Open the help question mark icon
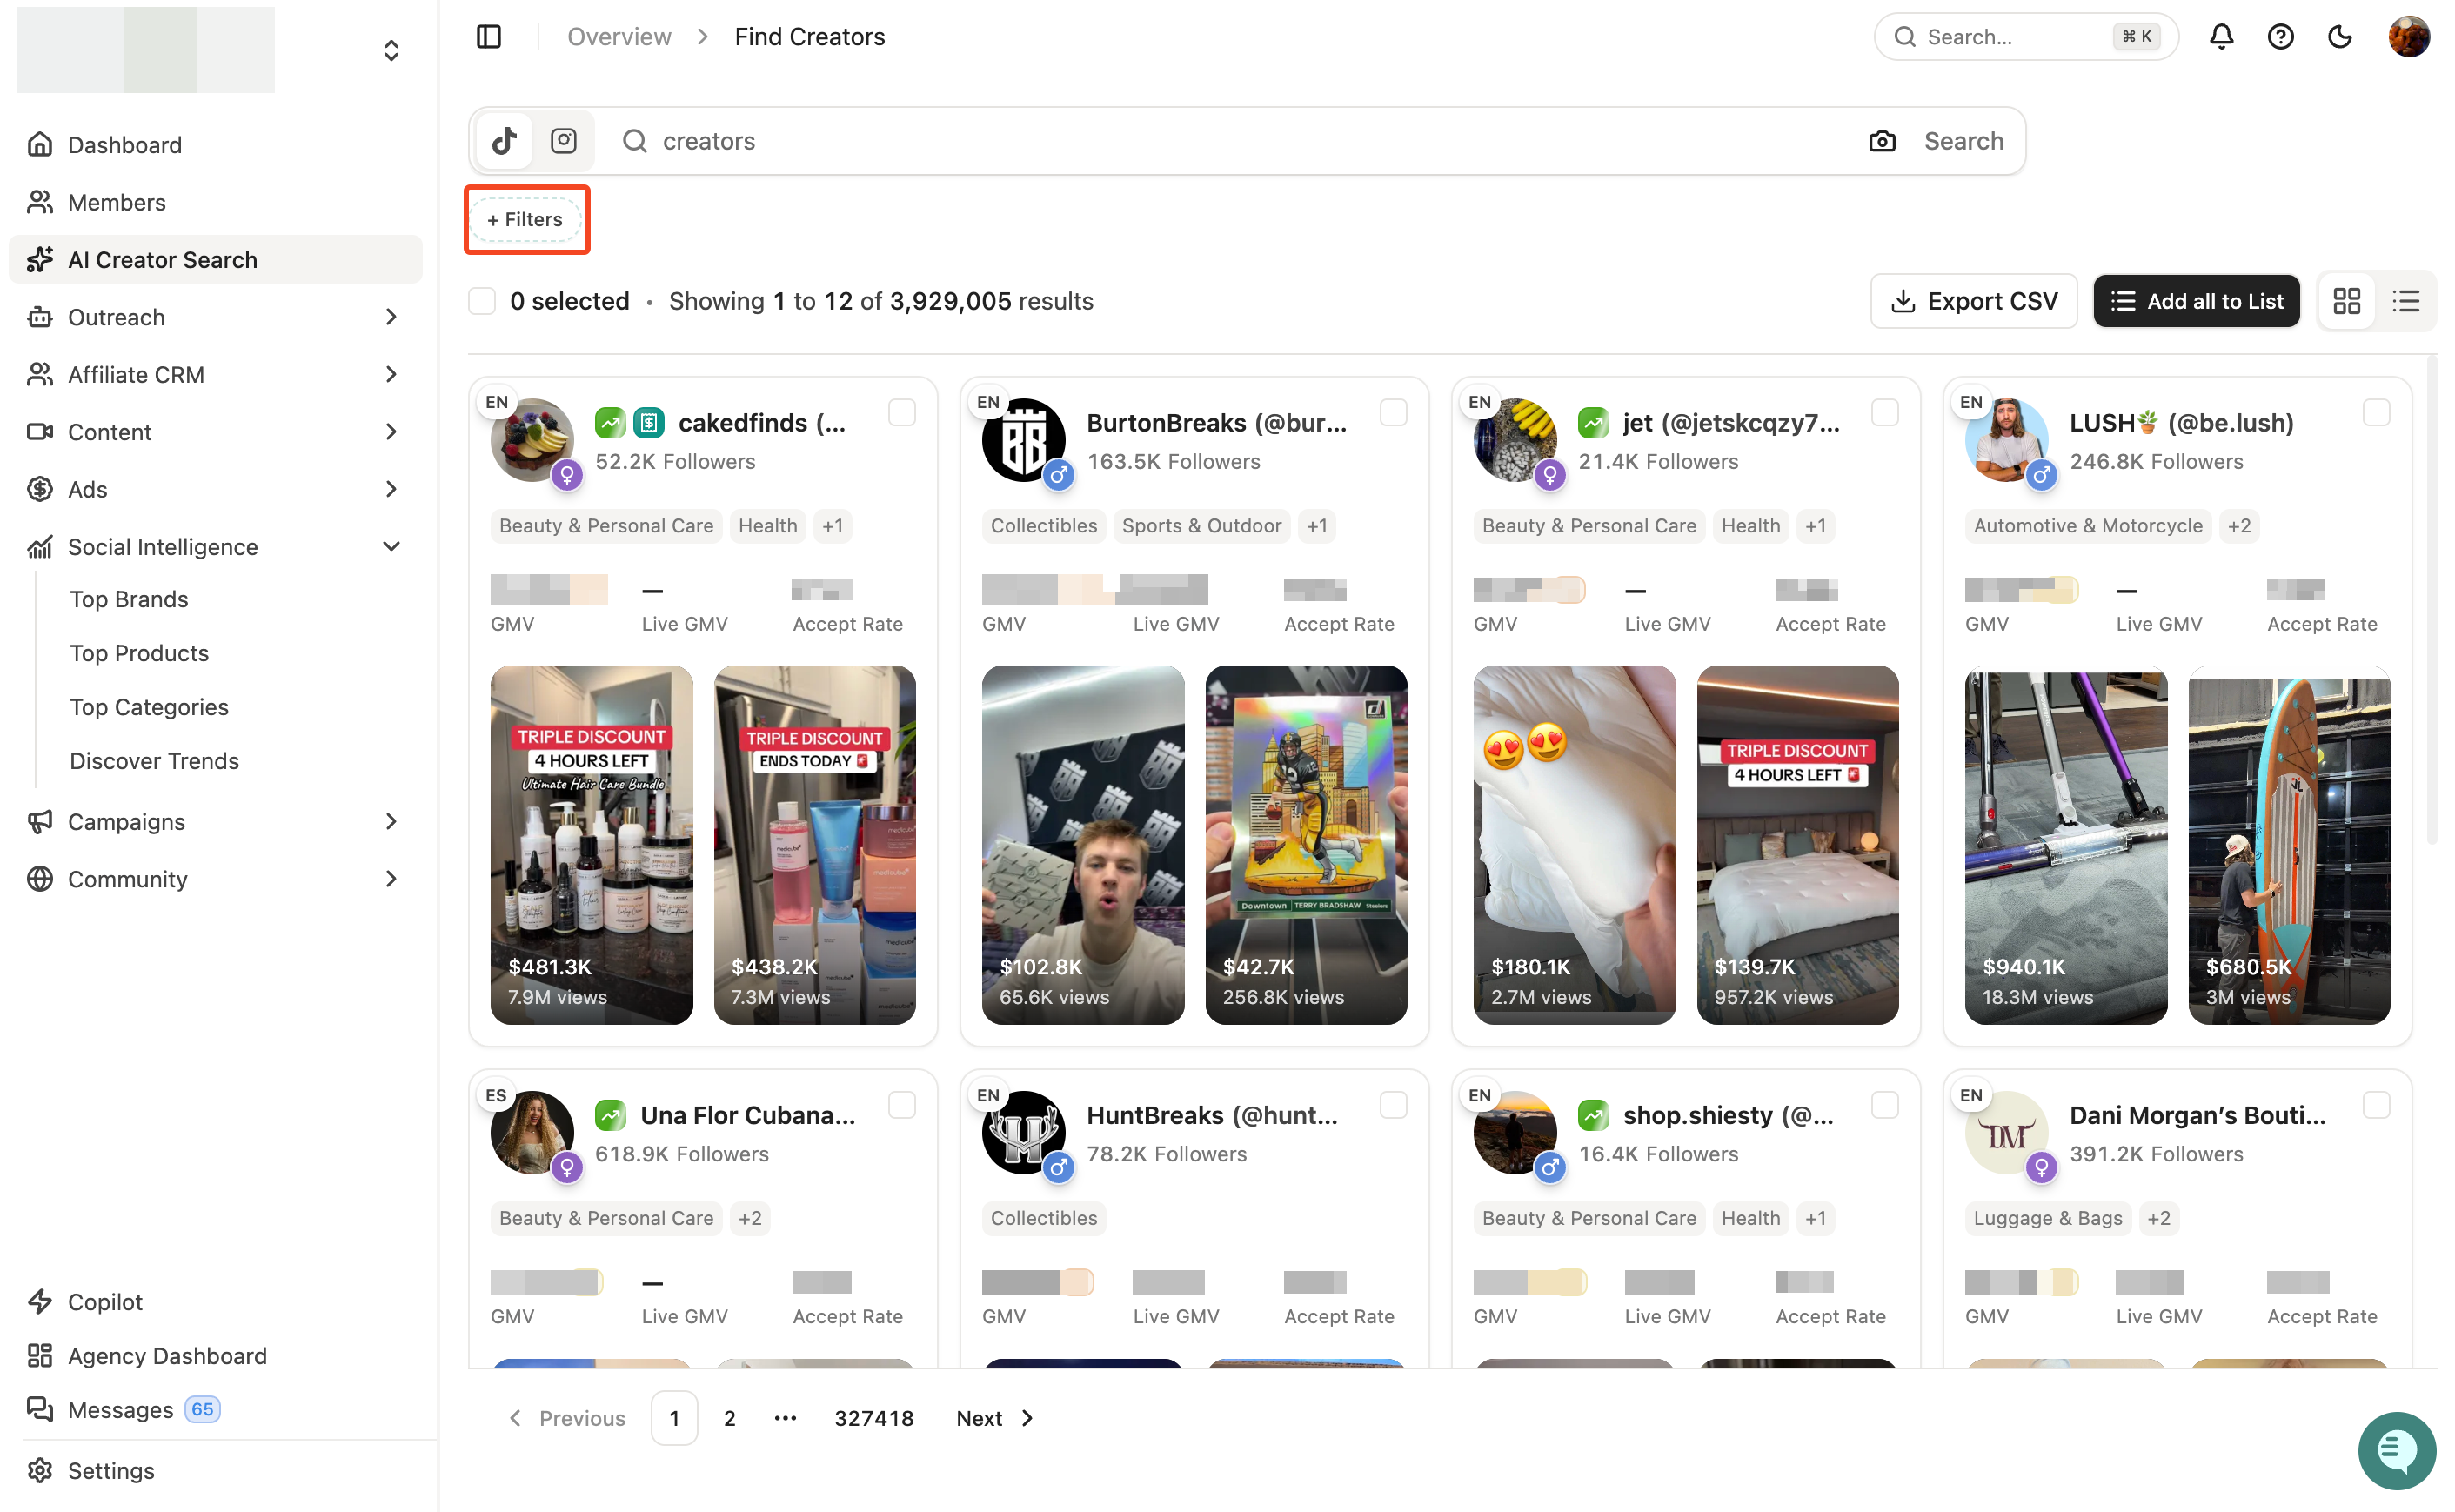2455x1512 pixels. point(2280,37)
